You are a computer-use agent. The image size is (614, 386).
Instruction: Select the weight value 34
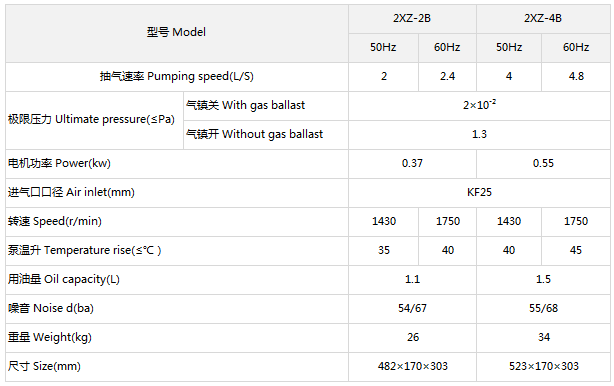[543, 337]
